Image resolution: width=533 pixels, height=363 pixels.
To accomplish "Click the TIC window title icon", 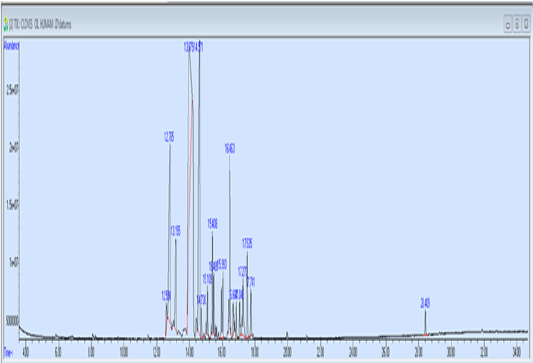I will click(6, 24).
